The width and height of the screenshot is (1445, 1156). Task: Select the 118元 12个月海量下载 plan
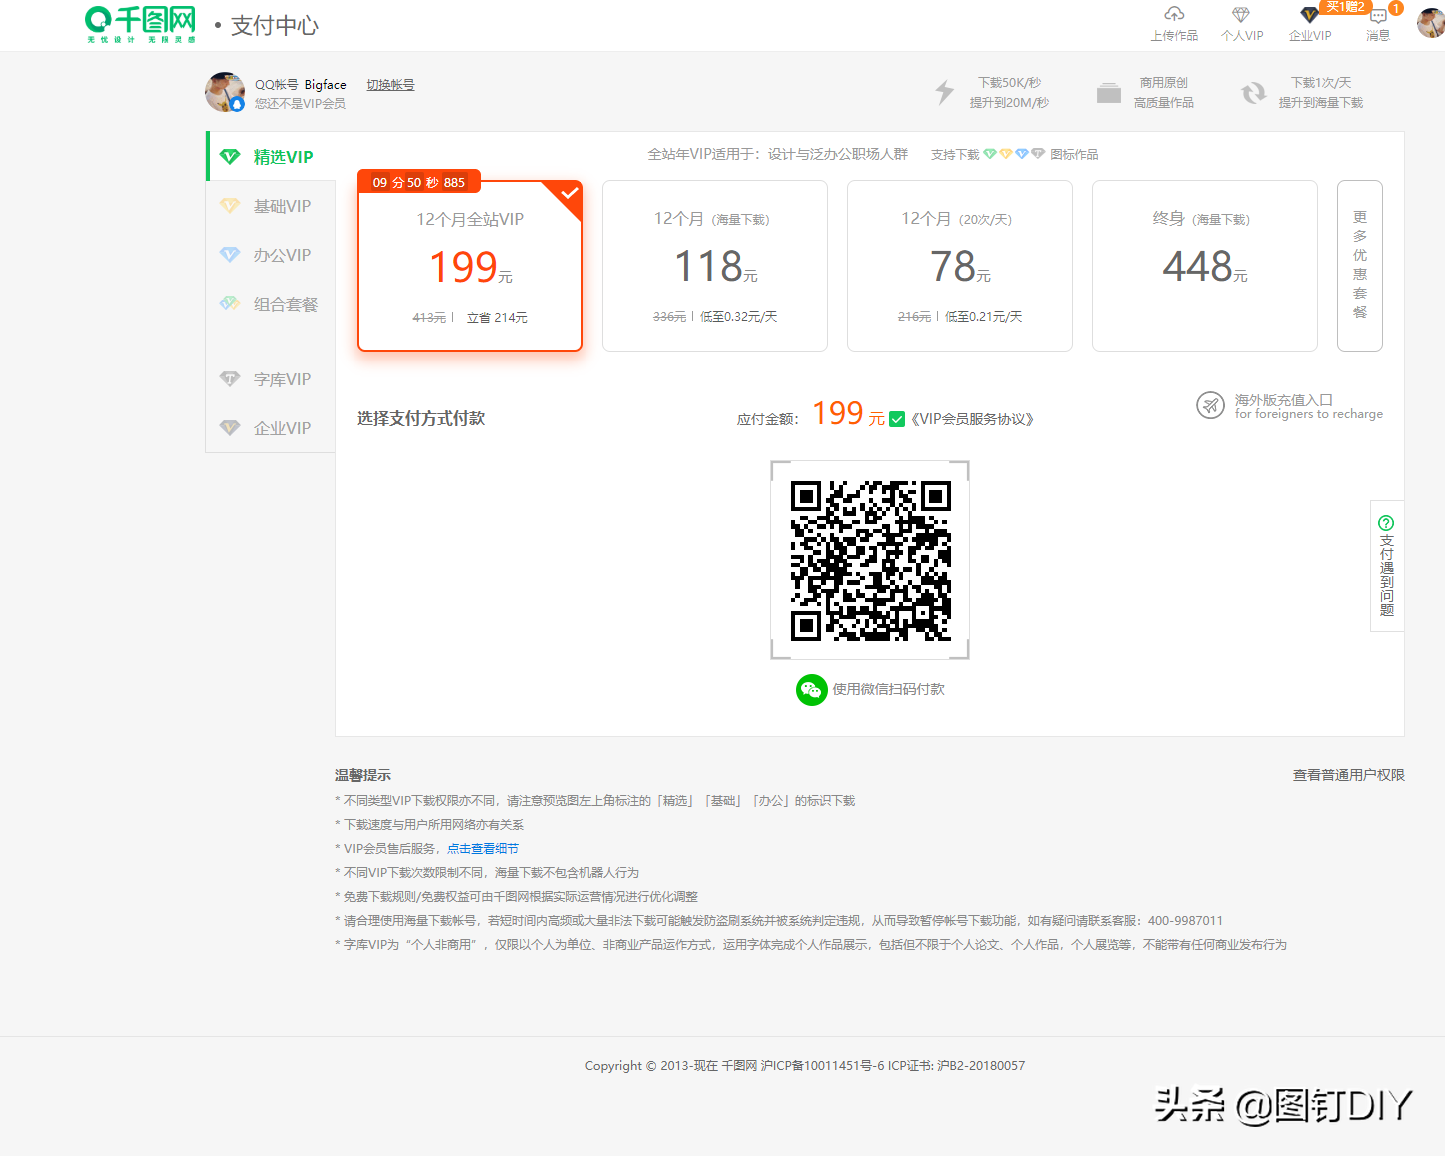point(715,266)
